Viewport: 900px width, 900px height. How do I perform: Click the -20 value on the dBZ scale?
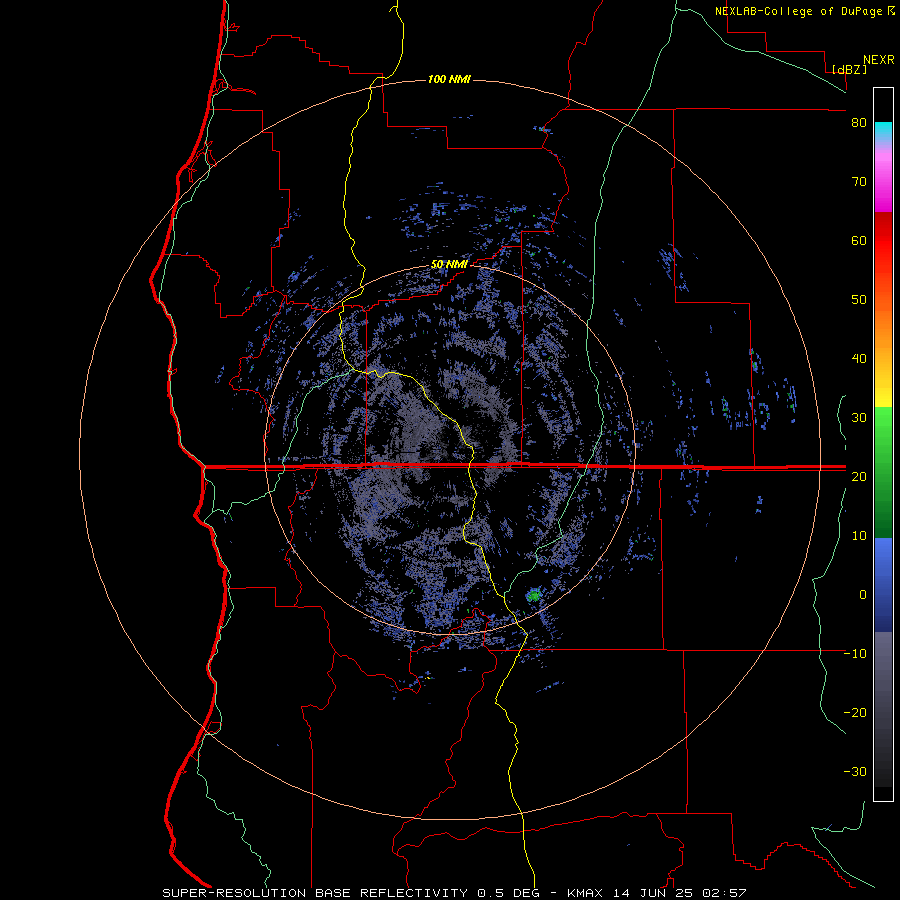(855, 712)
